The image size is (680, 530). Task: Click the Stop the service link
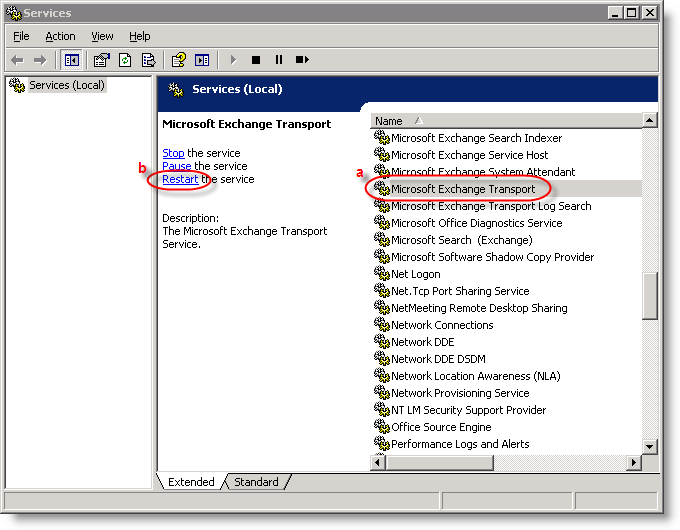coord(173,153)
